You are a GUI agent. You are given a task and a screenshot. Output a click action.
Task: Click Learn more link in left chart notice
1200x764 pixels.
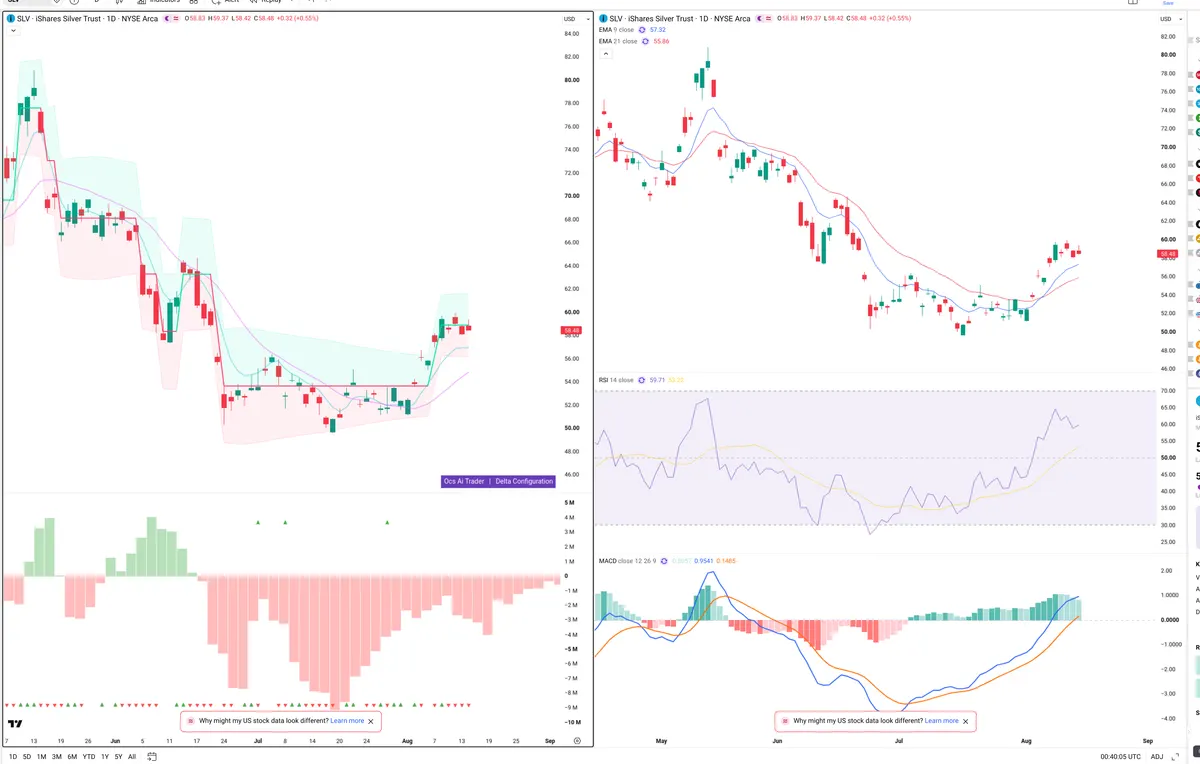pyautogui.click(x=347, y=721)
